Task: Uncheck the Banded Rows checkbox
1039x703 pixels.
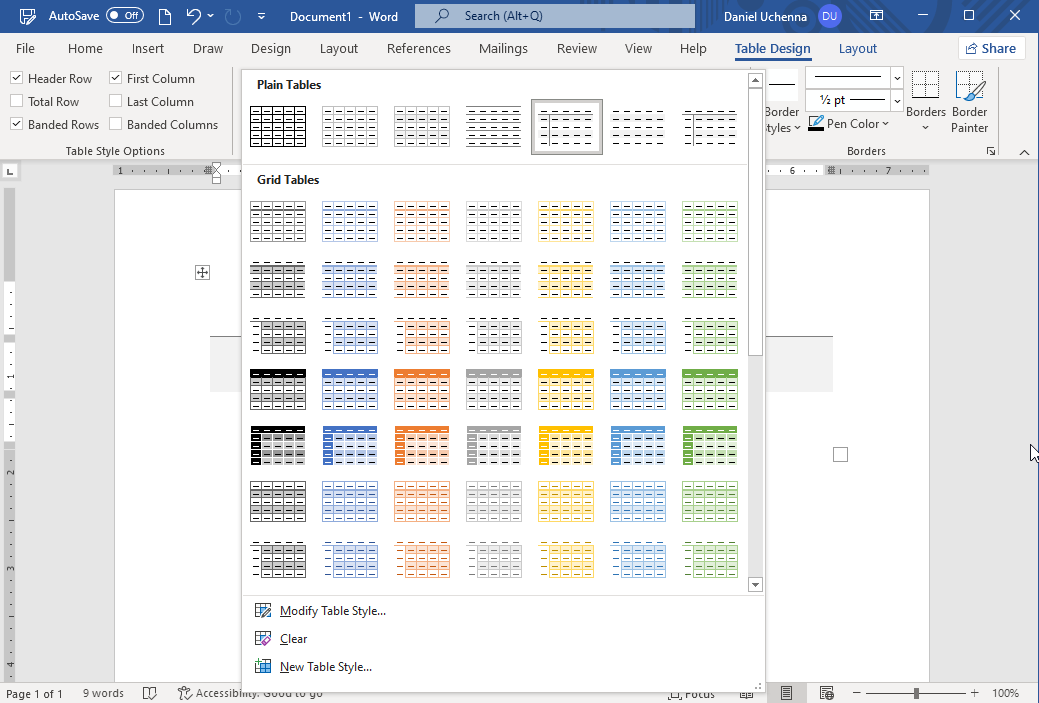Action: tap(17, 124)
